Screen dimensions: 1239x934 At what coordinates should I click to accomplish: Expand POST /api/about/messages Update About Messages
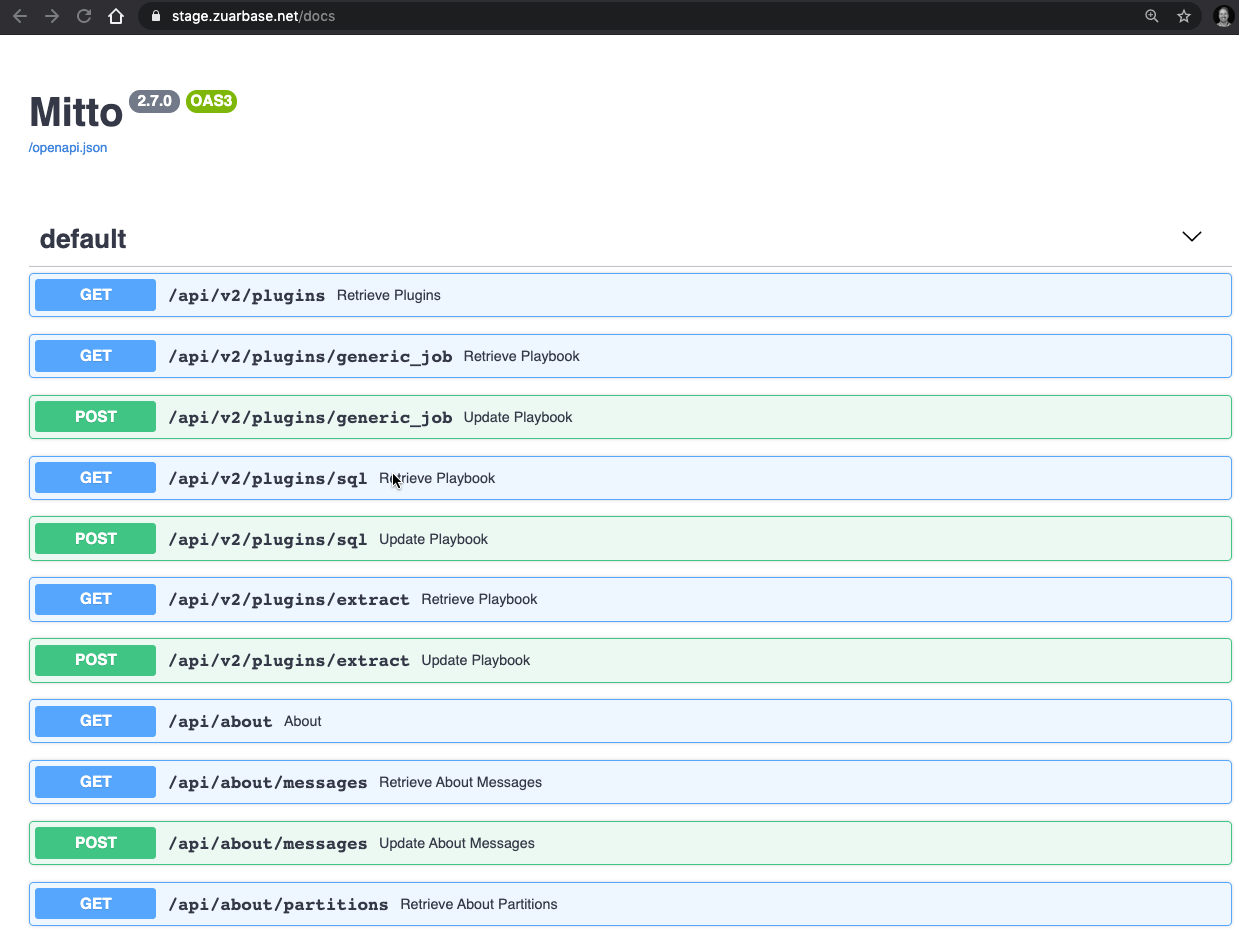(630, 843)
